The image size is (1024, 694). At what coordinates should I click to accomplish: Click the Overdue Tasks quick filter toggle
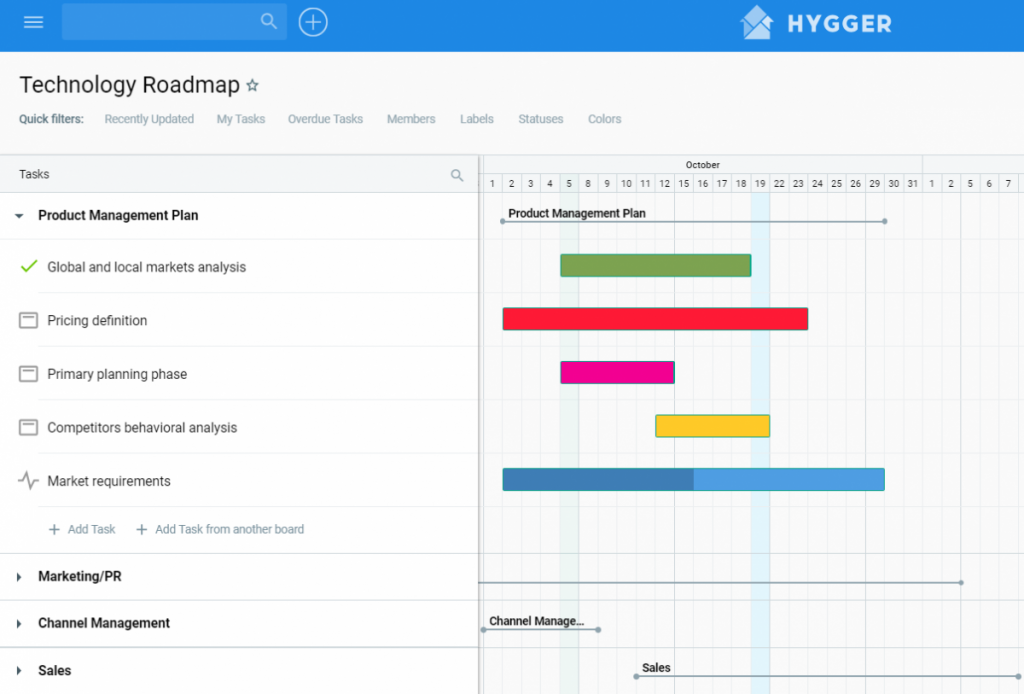[x=325, y=119]
